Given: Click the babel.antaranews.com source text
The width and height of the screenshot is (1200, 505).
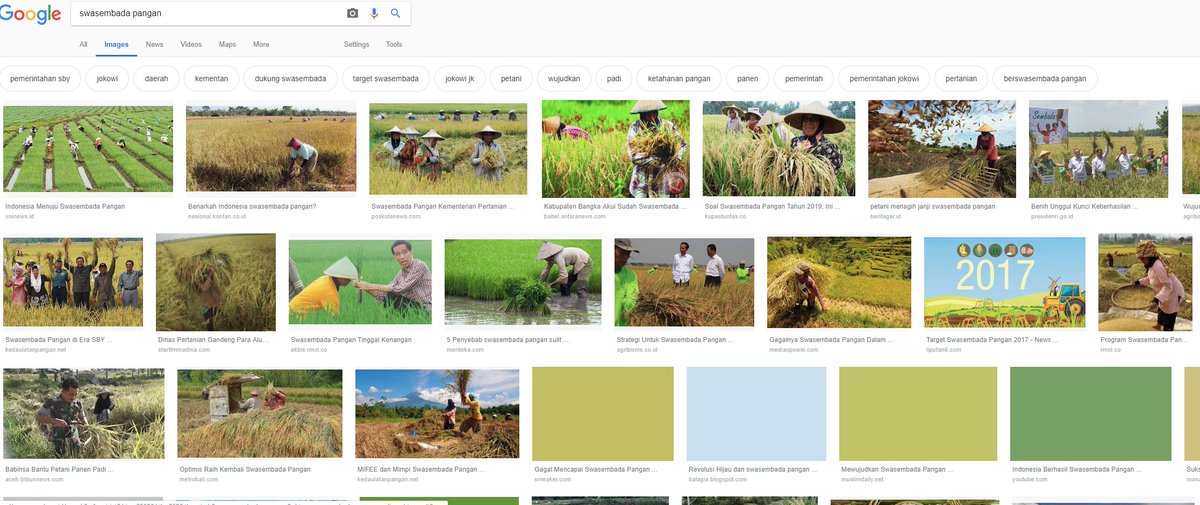Looking at the screenshot, I should click(574, 215).
